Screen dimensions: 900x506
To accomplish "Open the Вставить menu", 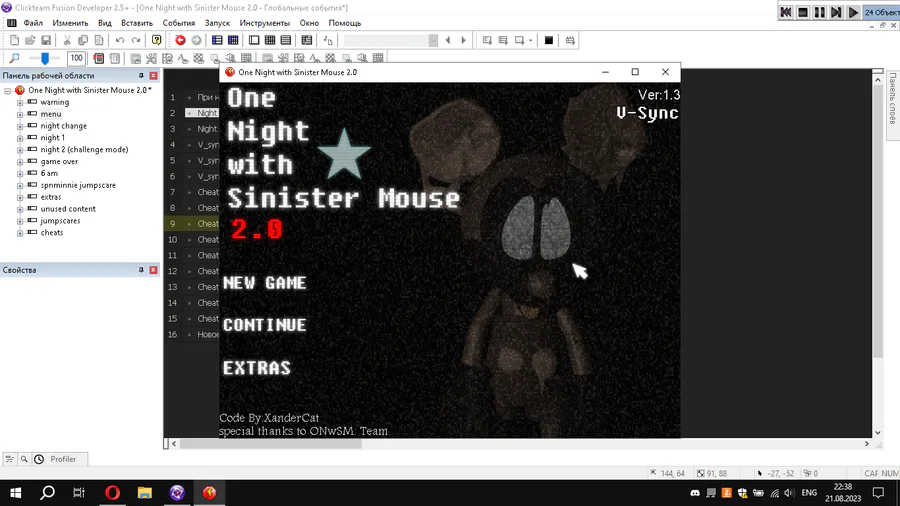I will (137, 23).
